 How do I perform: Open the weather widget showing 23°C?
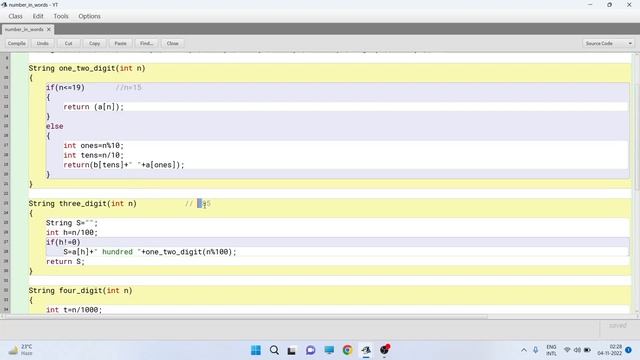coord(20,350)
